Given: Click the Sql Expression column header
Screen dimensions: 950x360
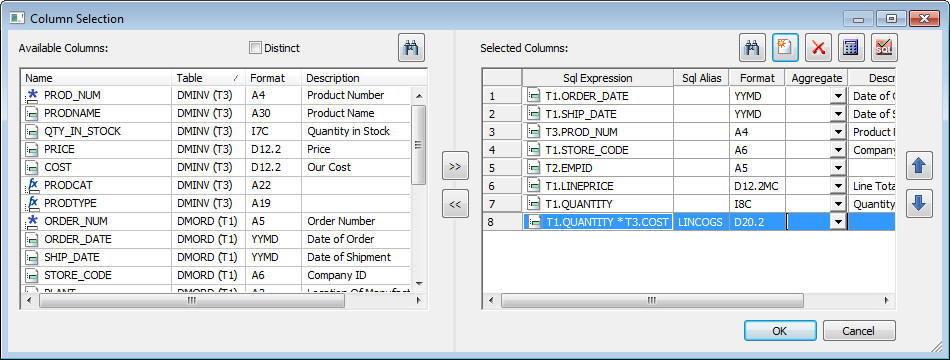Looking at the screenshot, I should point(597,78).
